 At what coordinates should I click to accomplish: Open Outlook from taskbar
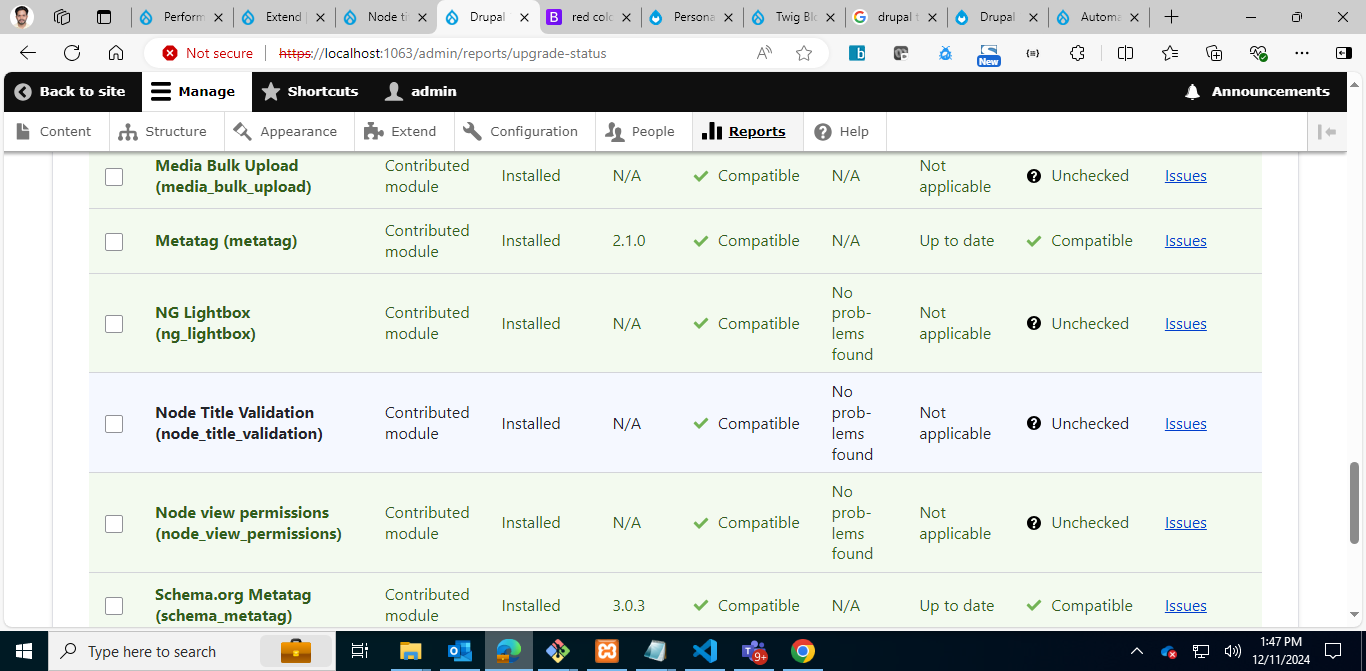tap(460, 651)
